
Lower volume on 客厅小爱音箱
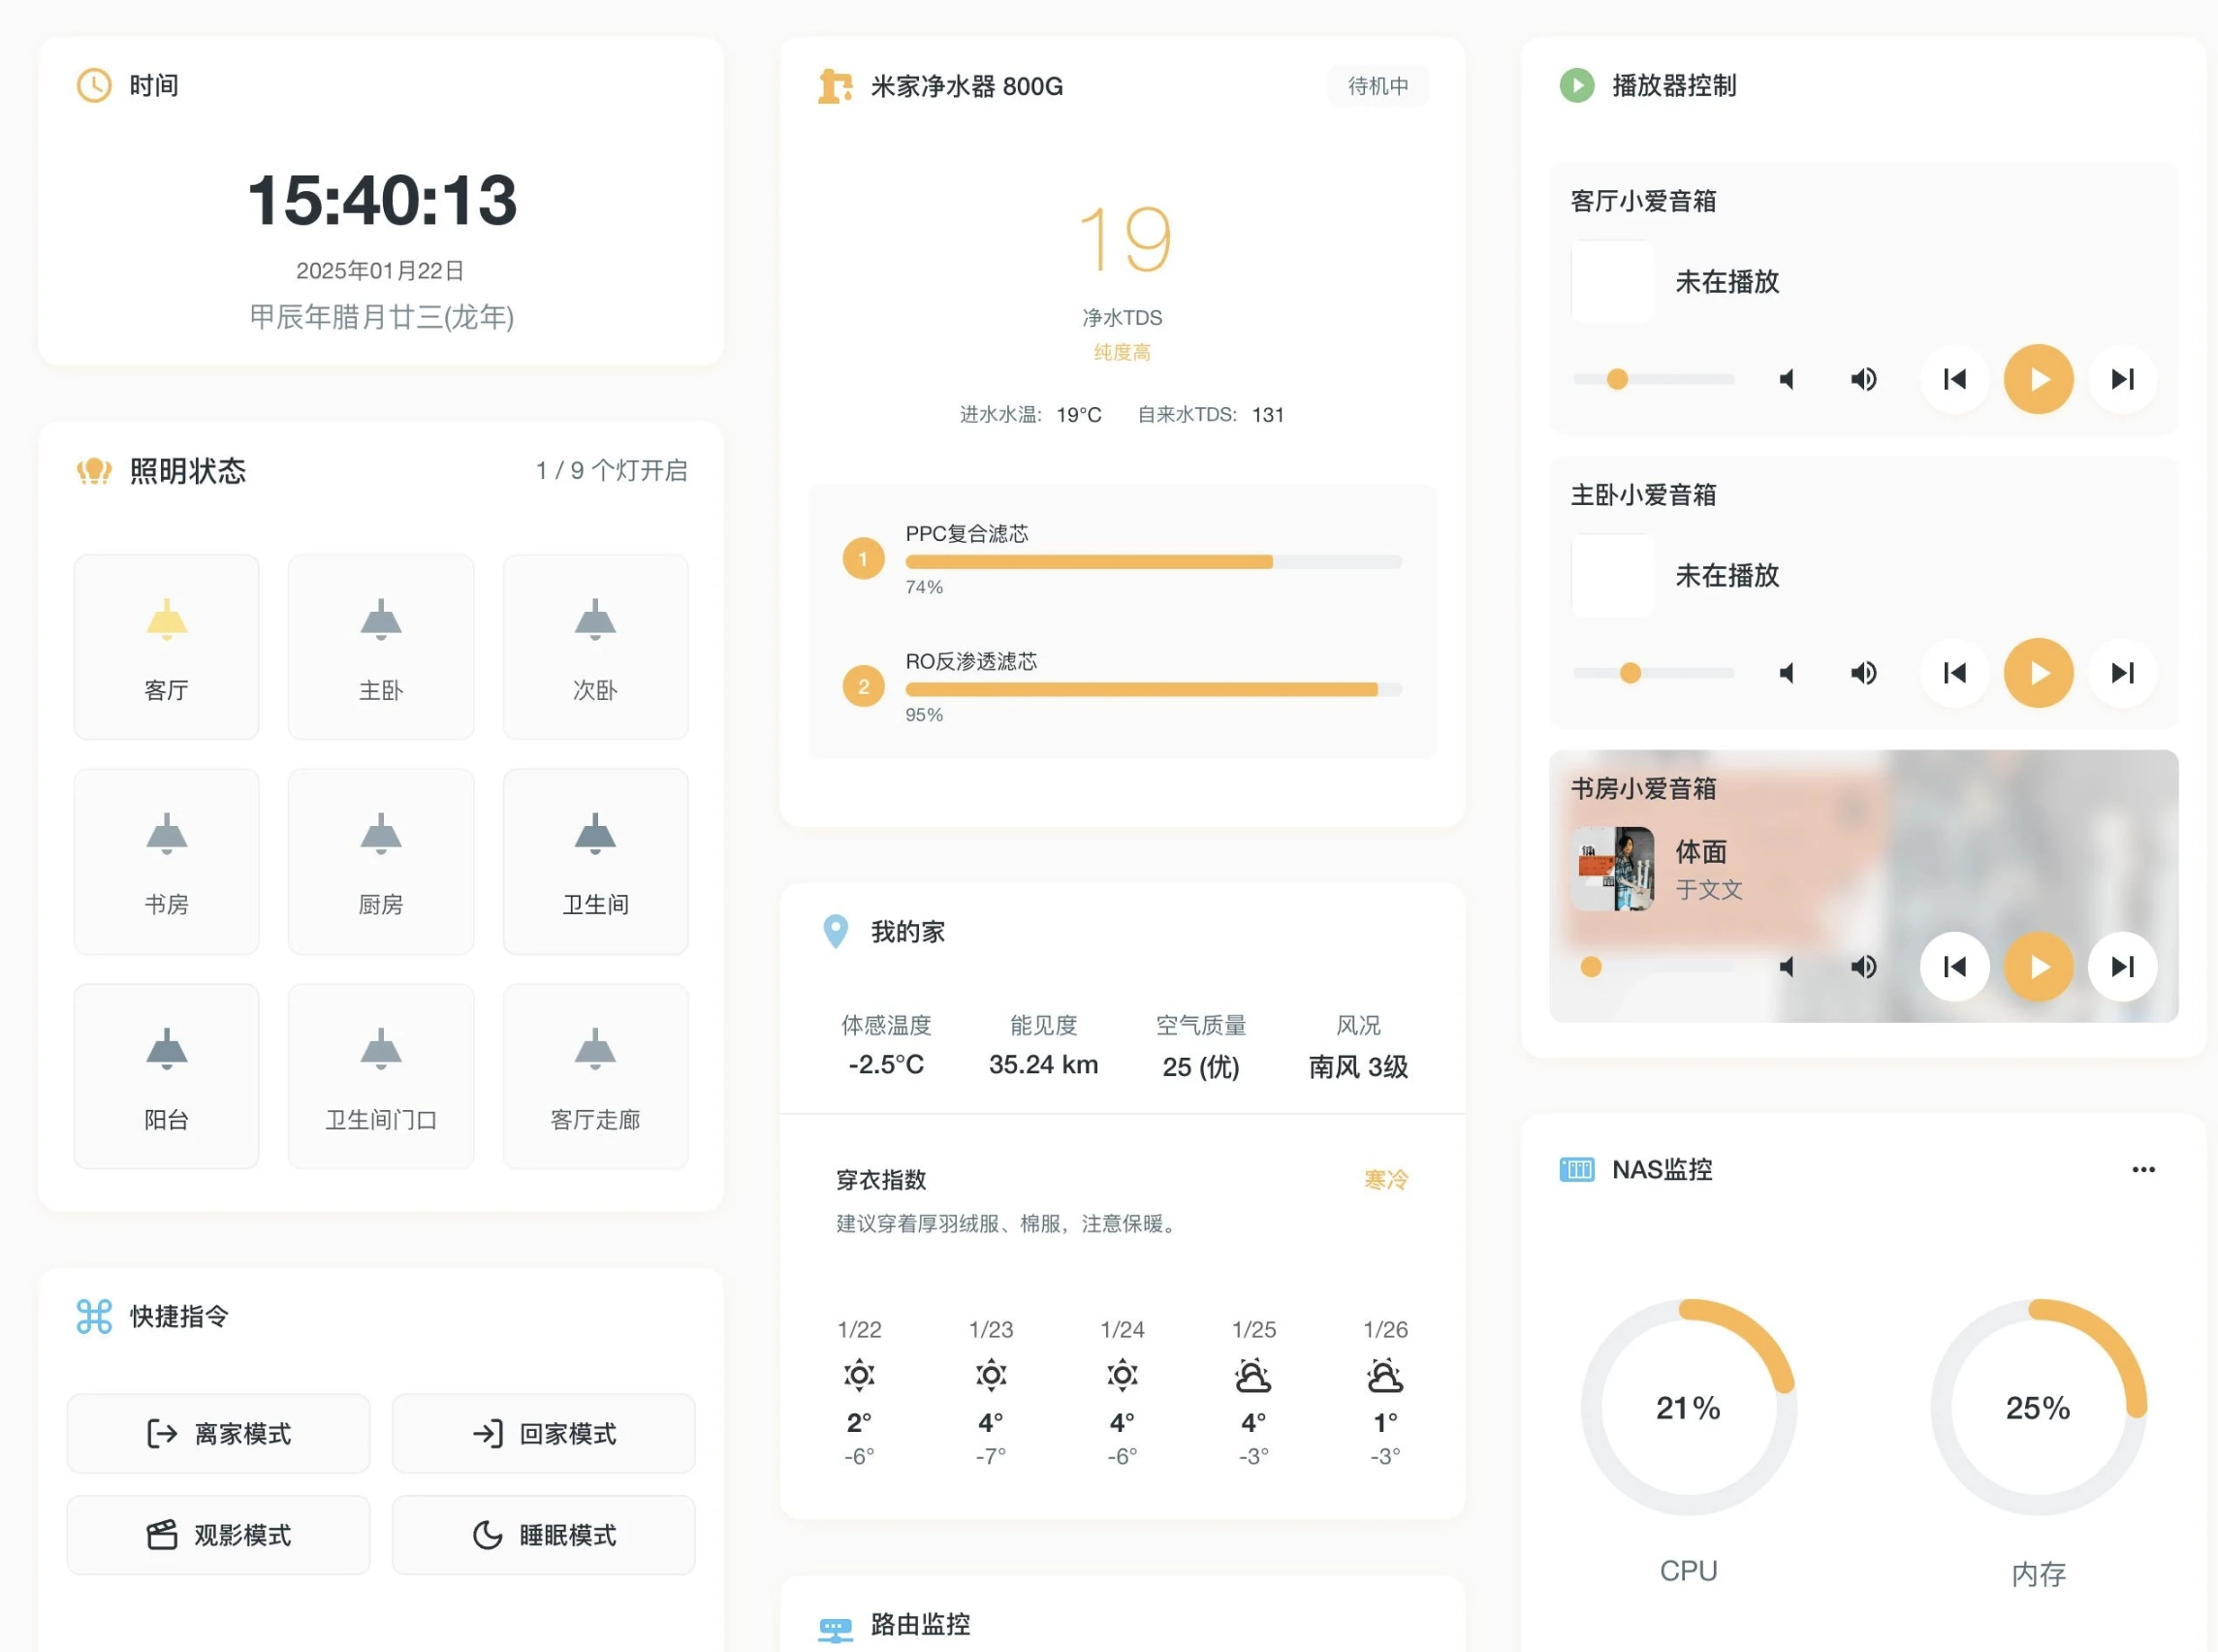point(1786,379)
